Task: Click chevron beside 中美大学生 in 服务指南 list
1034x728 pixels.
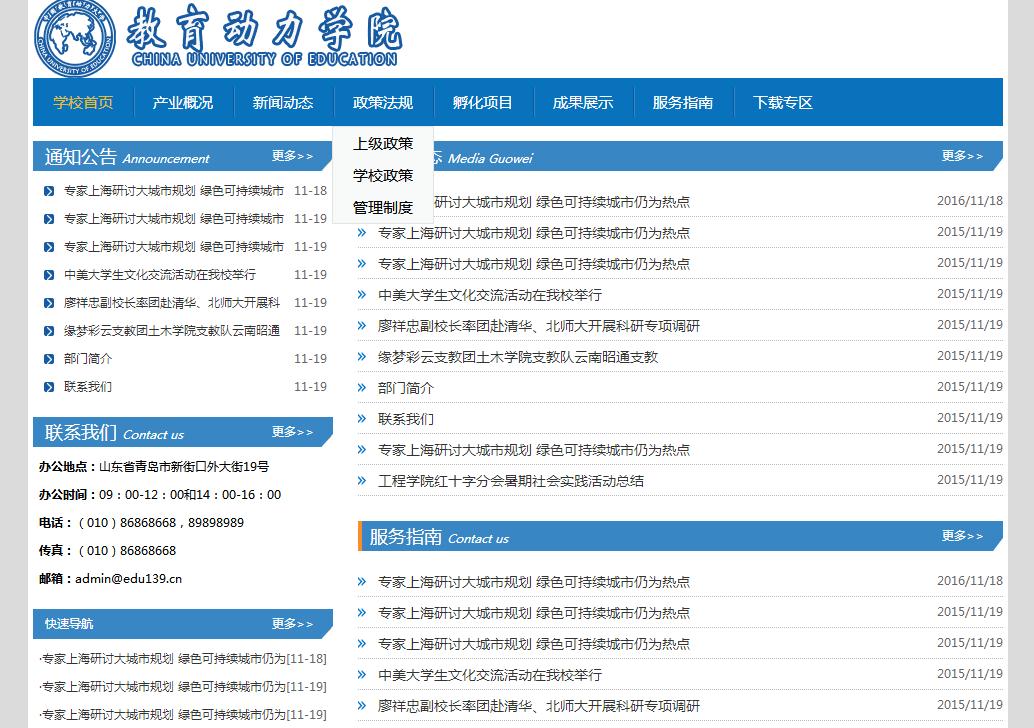Action: (x=363, y=675)
